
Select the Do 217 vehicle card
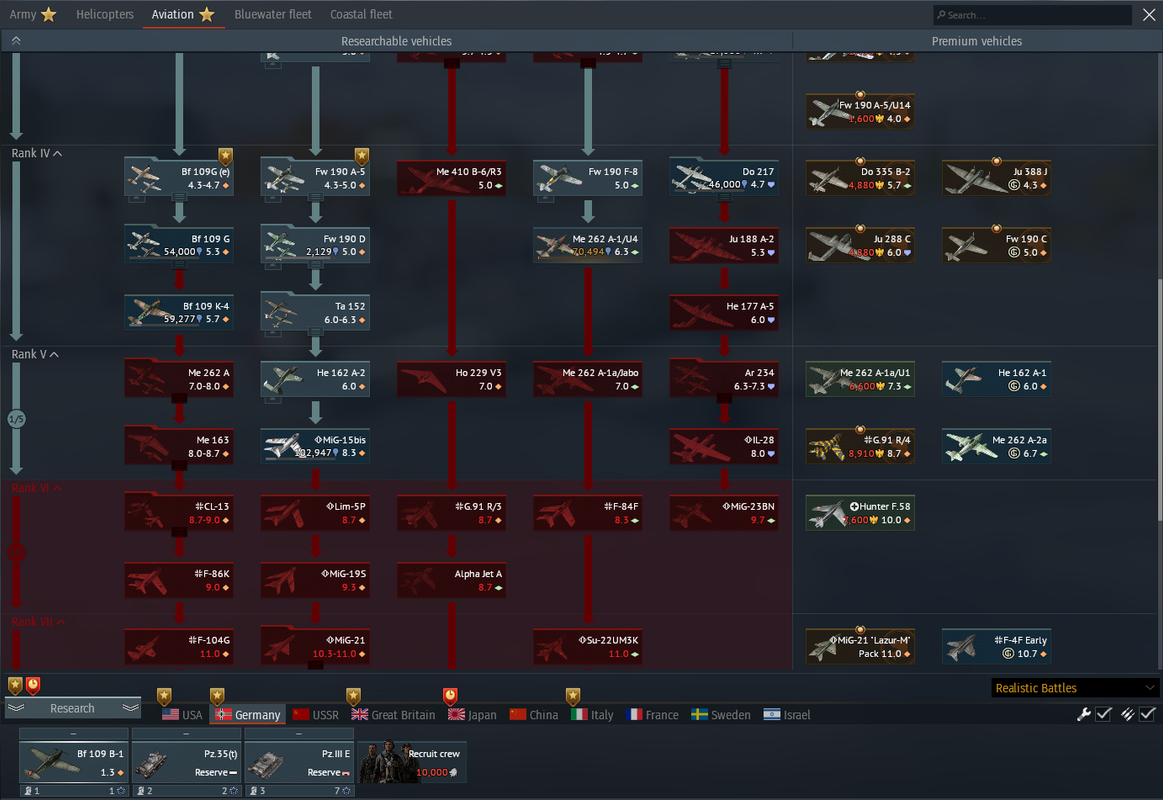tap(724, 178)
